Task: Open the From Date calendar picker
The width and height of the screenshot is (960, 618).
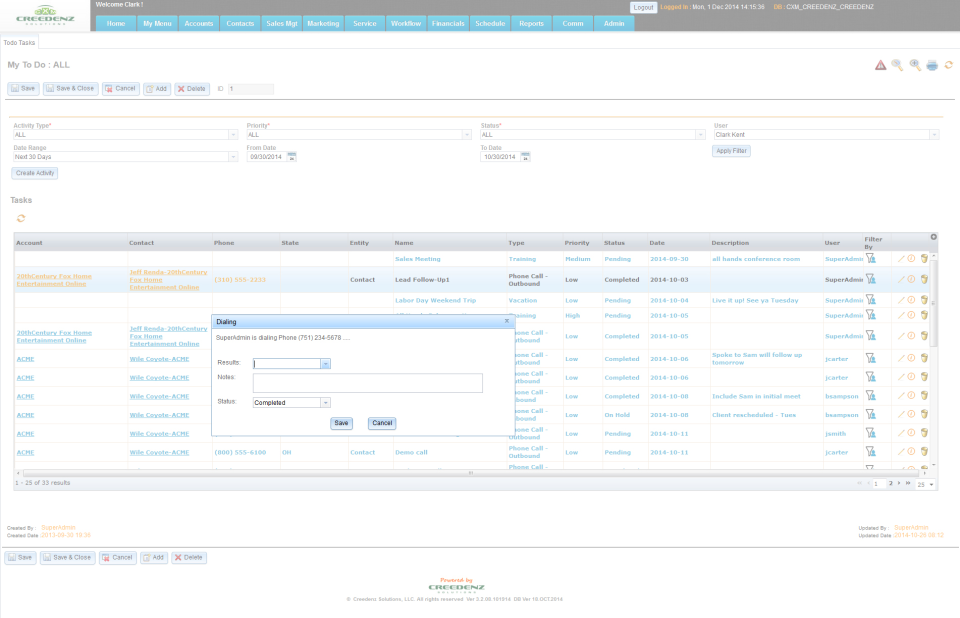Action: coord(291,157)
